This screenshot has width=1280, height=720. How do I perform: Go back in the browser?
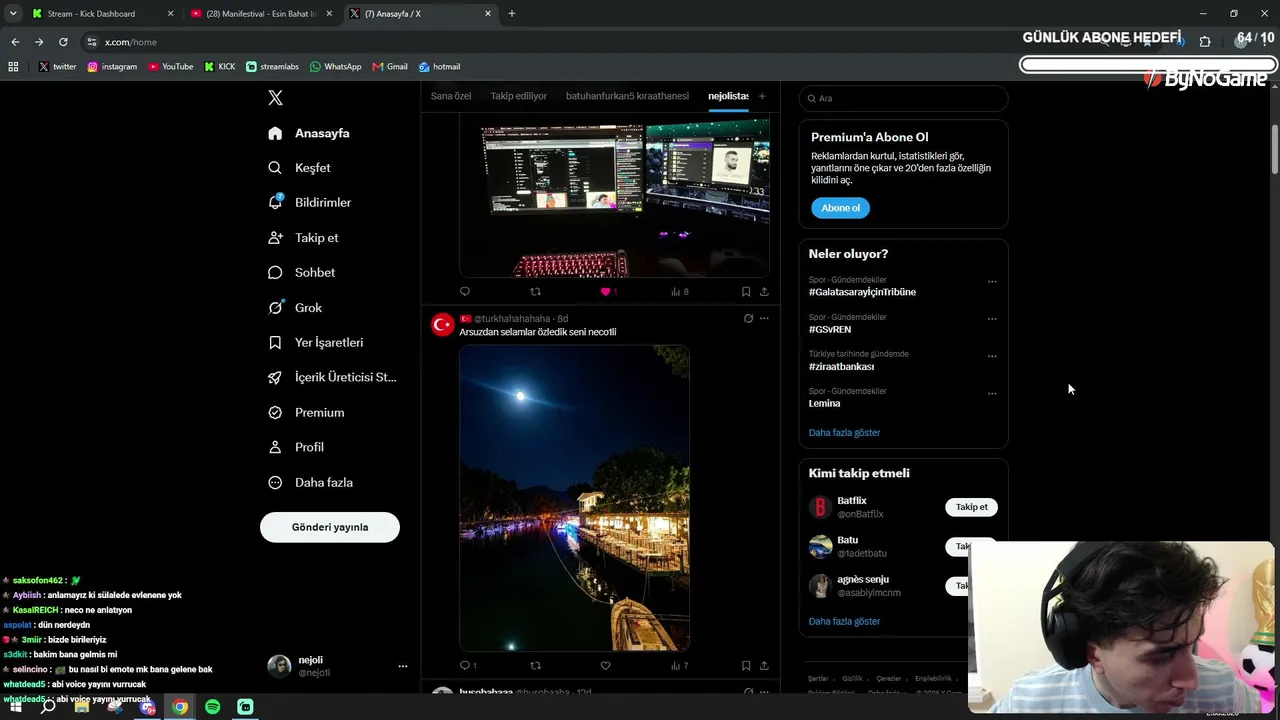15,42
